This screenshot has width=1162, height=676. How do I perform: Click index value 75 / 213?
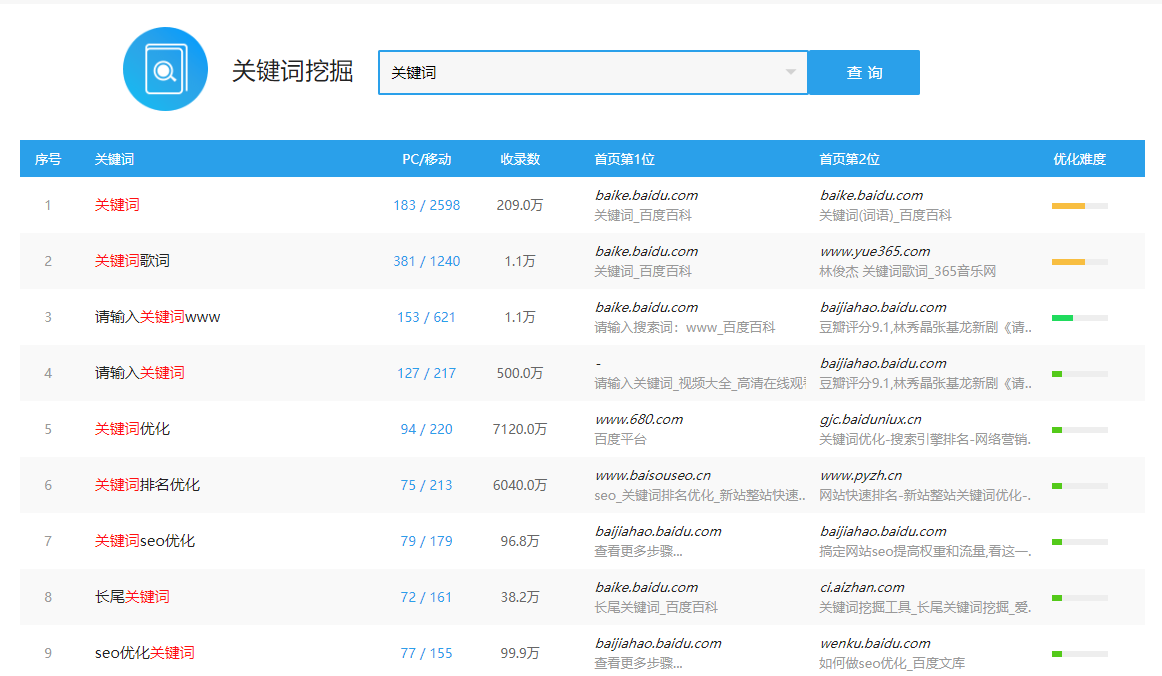(426, 485)
